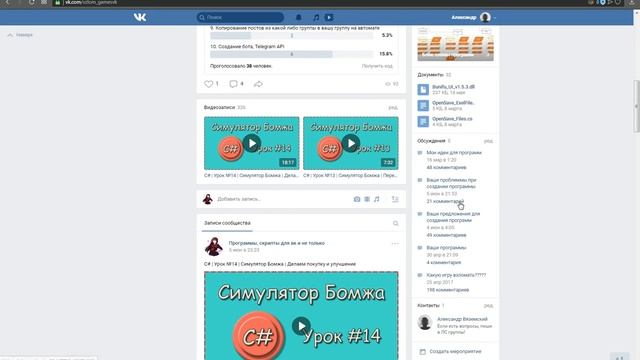Open Мои идеи для программ discussion
Viewport: 640px width, 360px height.
coord(454,153)
